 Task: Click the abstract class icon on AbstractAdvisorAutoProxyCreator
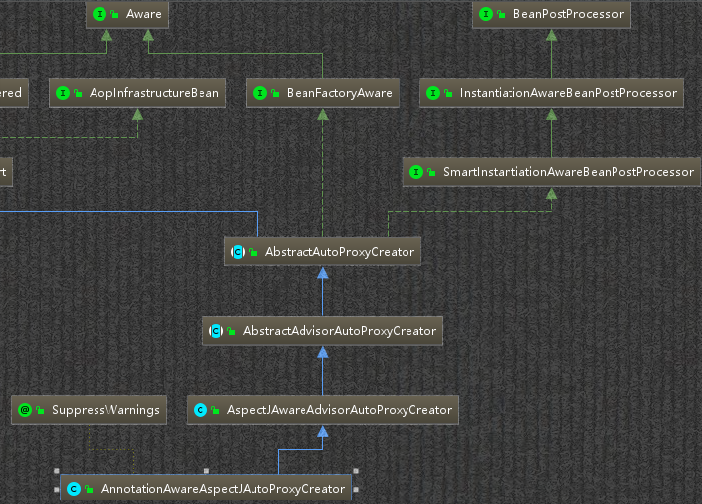216,330
